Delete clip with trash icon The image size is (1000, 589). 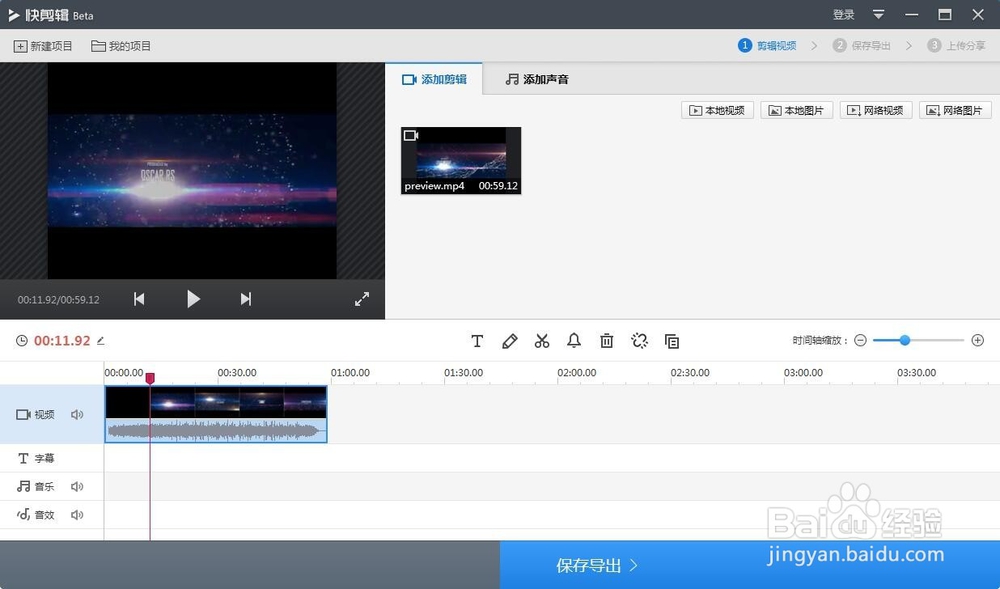coord(607,341)
